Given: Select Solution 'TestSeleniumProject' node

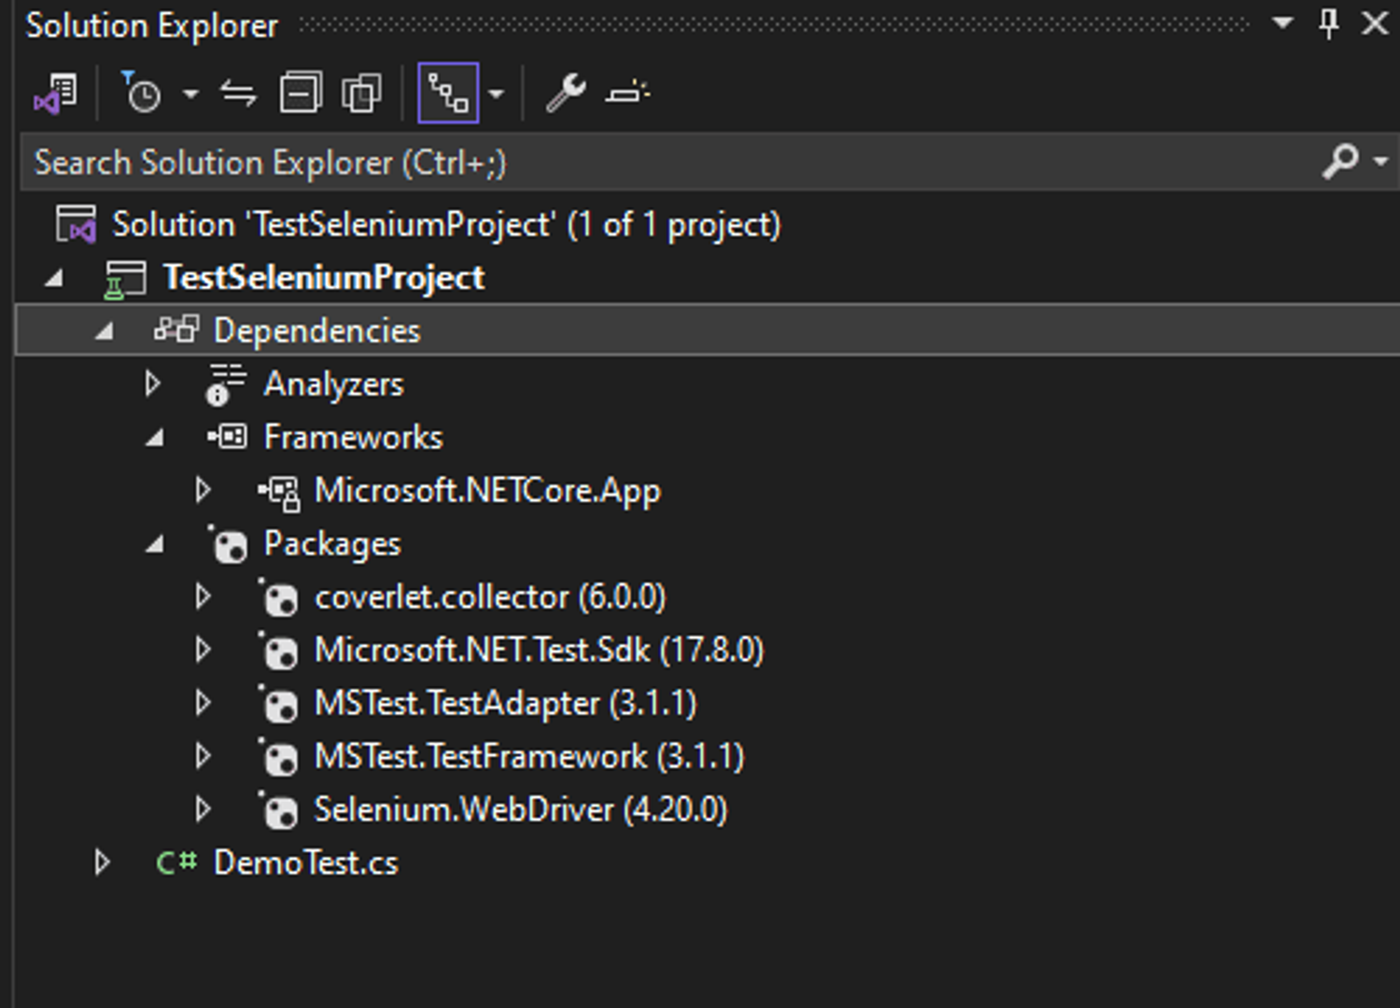Looking at the screenshot, I should pyautogui.click(x=447, y=225).
